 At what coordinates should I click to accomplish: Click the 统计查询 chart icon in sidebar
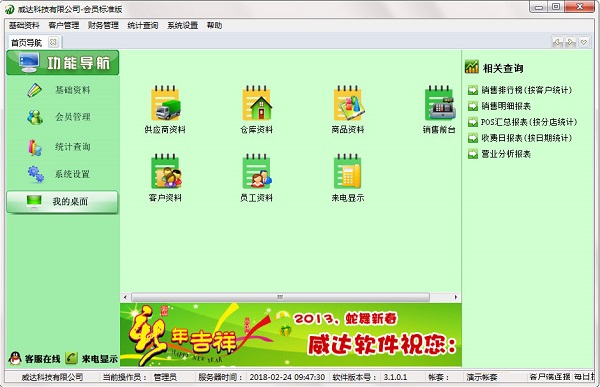35,147
